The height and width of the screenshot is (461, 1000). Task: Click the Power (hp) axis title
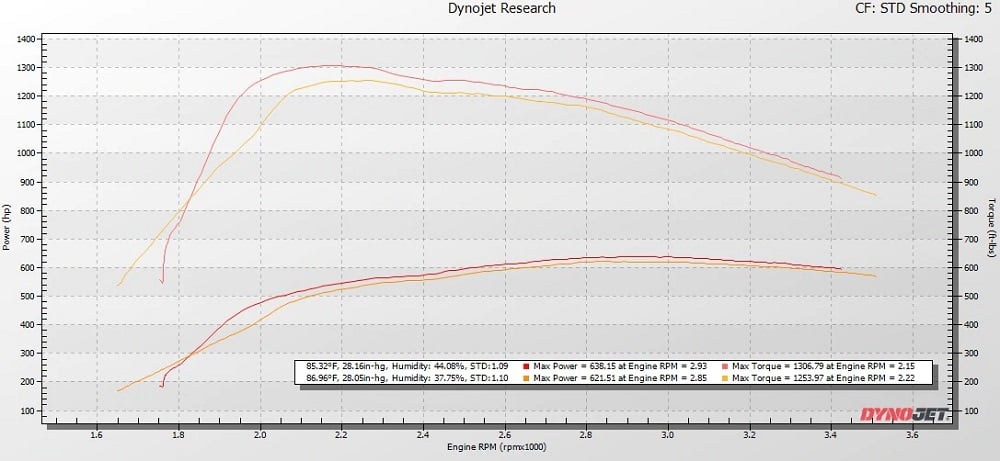7,229
